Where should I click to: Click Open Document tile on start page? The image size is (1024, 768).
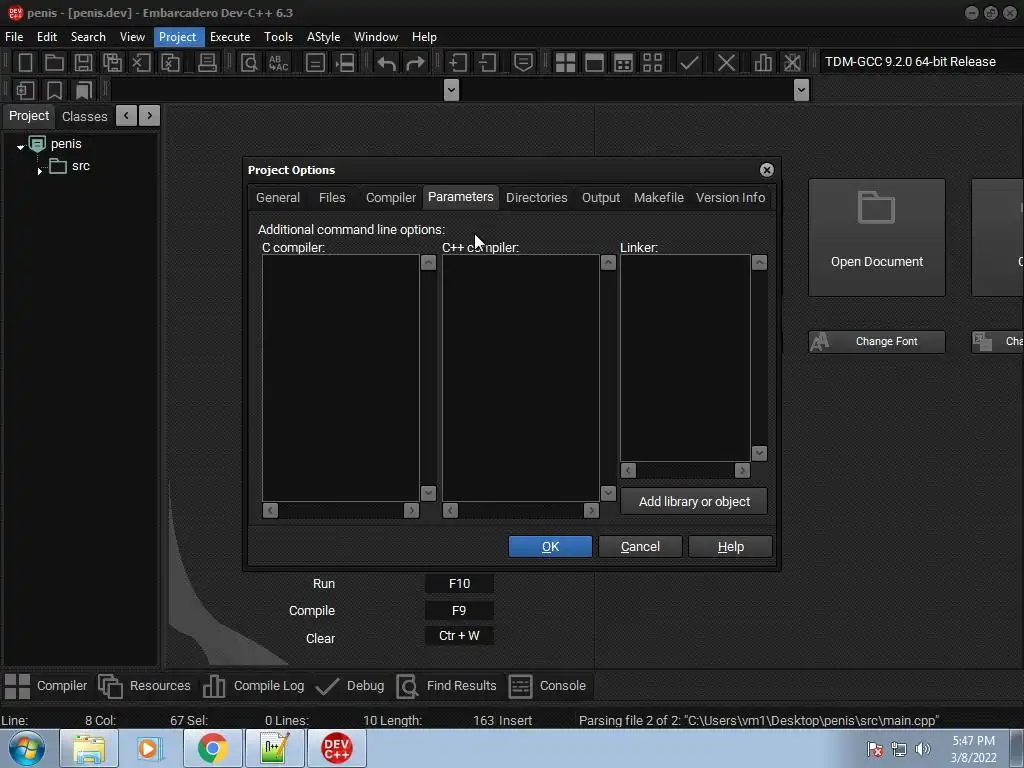[x=876, y=238]
